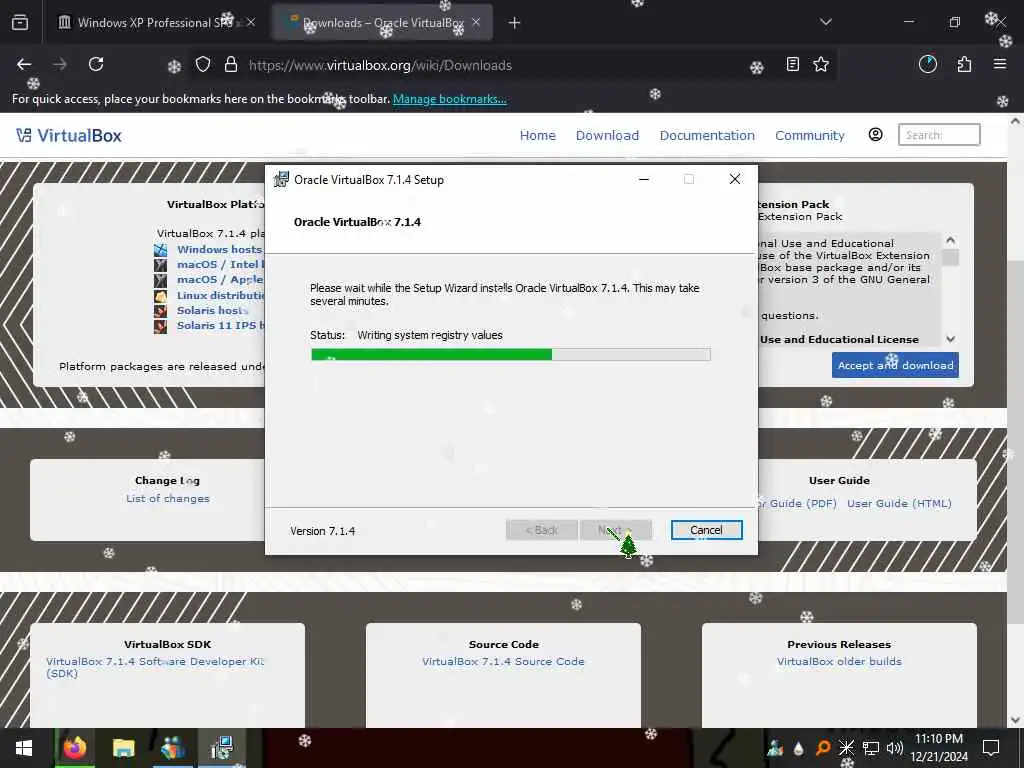
Task: Click the Solaris hosts link
Action: (212, 310)
